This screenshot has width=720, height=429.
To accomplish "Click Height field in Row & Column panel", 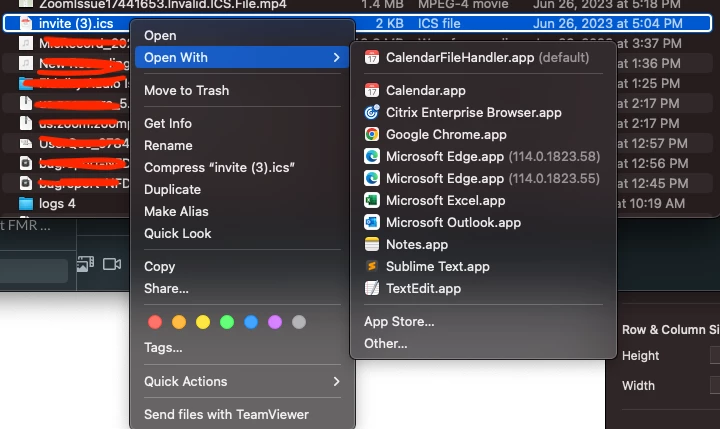I will coord(715,356).
